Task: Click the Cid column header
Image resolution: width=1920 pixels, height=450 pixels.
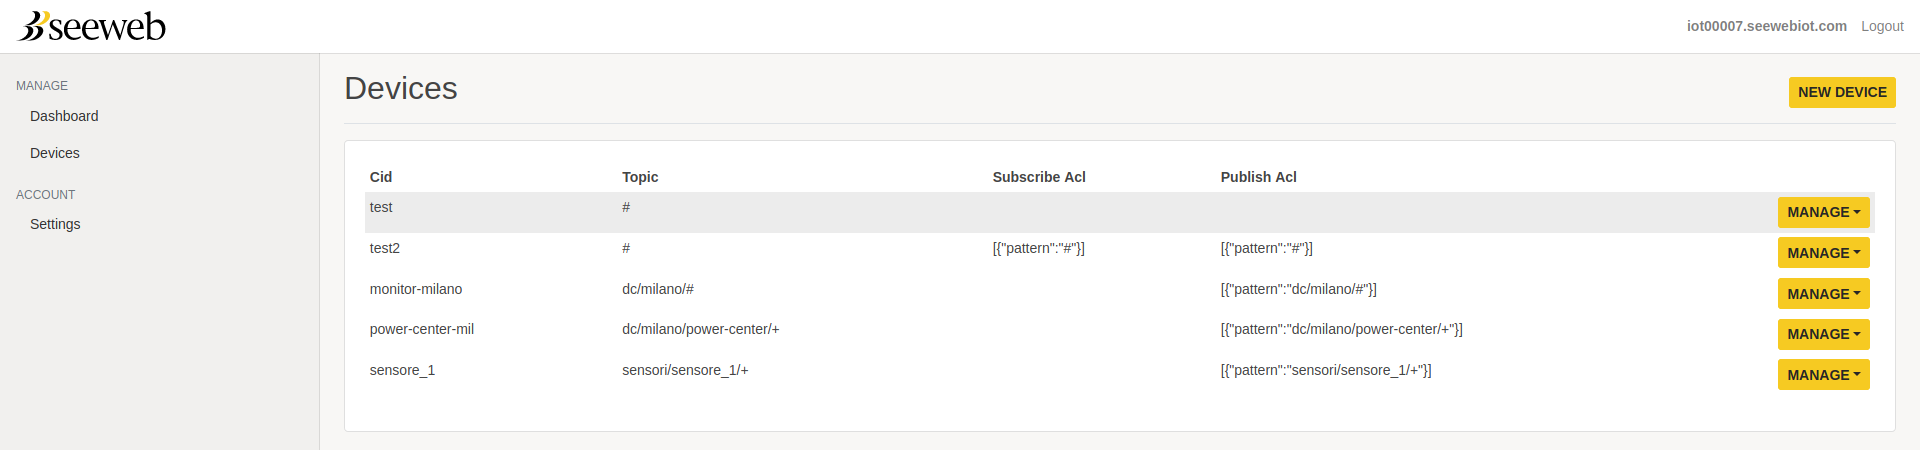Action: tap(381, 177)
